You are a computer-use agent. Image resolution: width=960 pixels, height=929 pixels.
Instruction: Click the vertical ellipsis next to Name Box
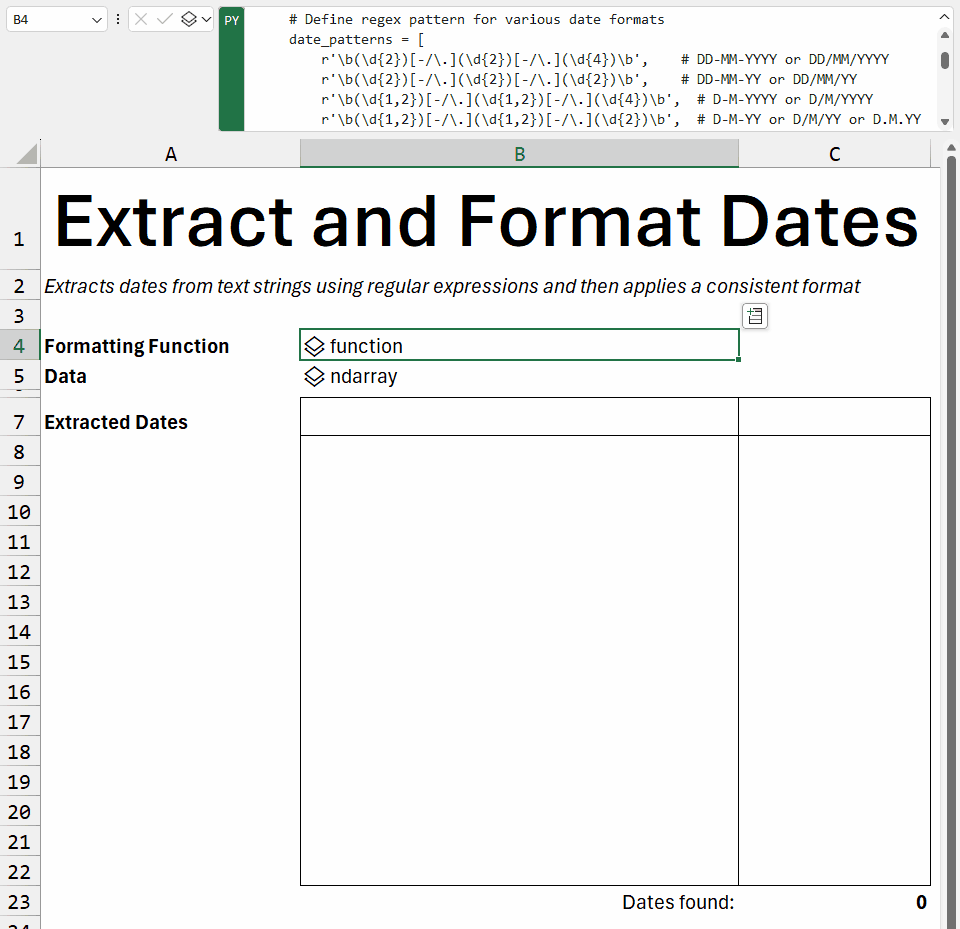coord(118,19)
